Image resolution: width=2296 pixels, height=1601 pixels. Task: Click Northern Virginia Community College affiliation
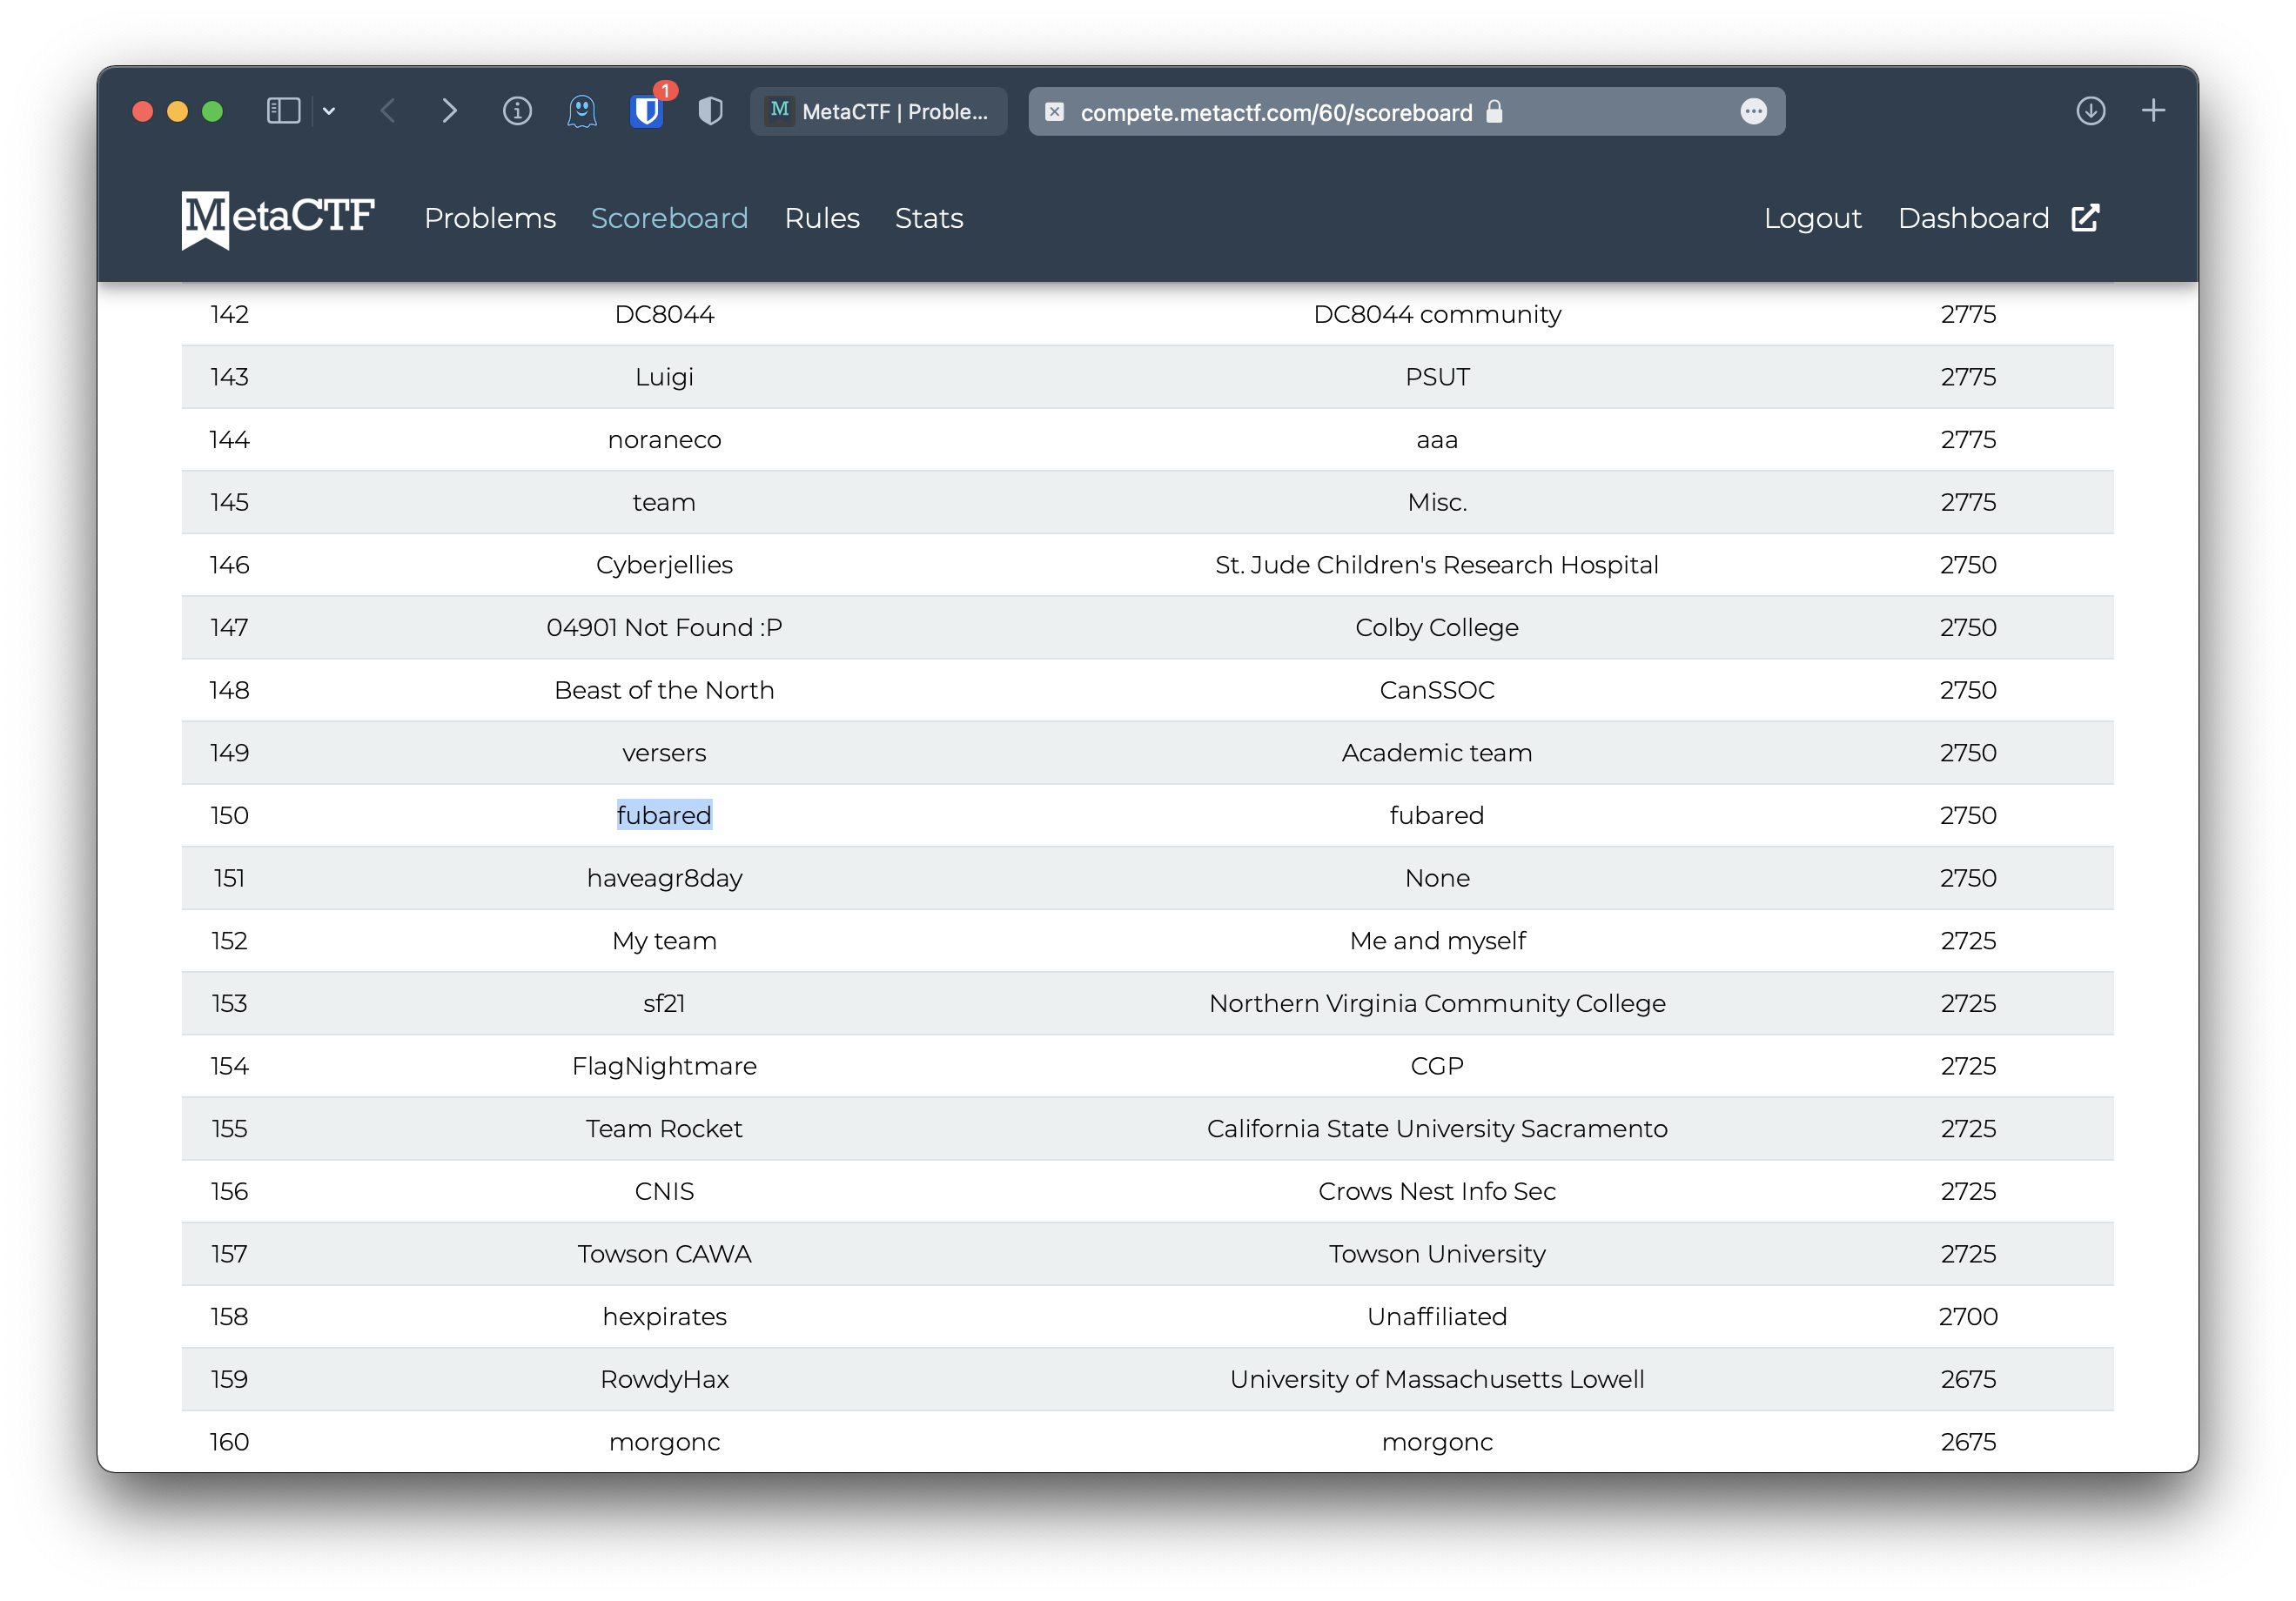(1436, 1004)
